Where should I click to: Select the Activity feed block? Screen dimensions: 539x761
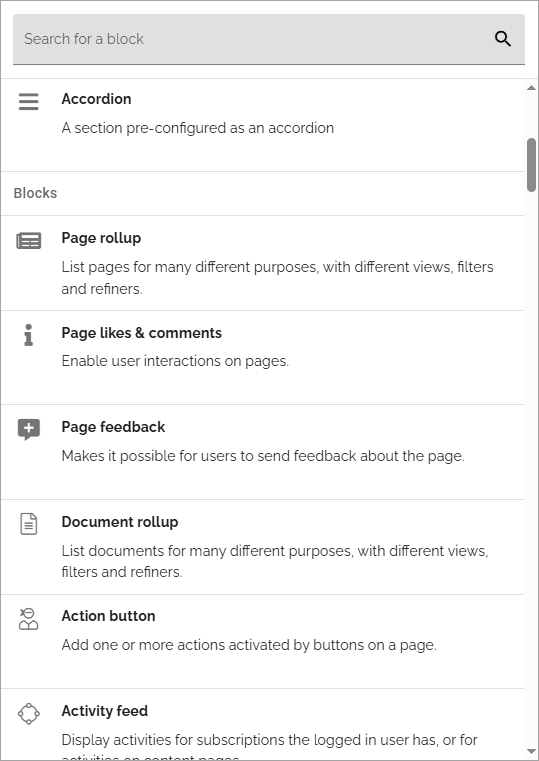[x=262, y=725]
